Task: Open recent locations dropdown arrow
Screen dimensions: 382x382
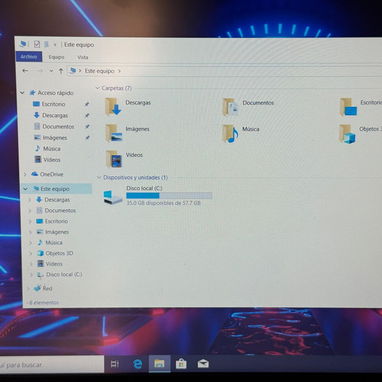Action: 51,71
